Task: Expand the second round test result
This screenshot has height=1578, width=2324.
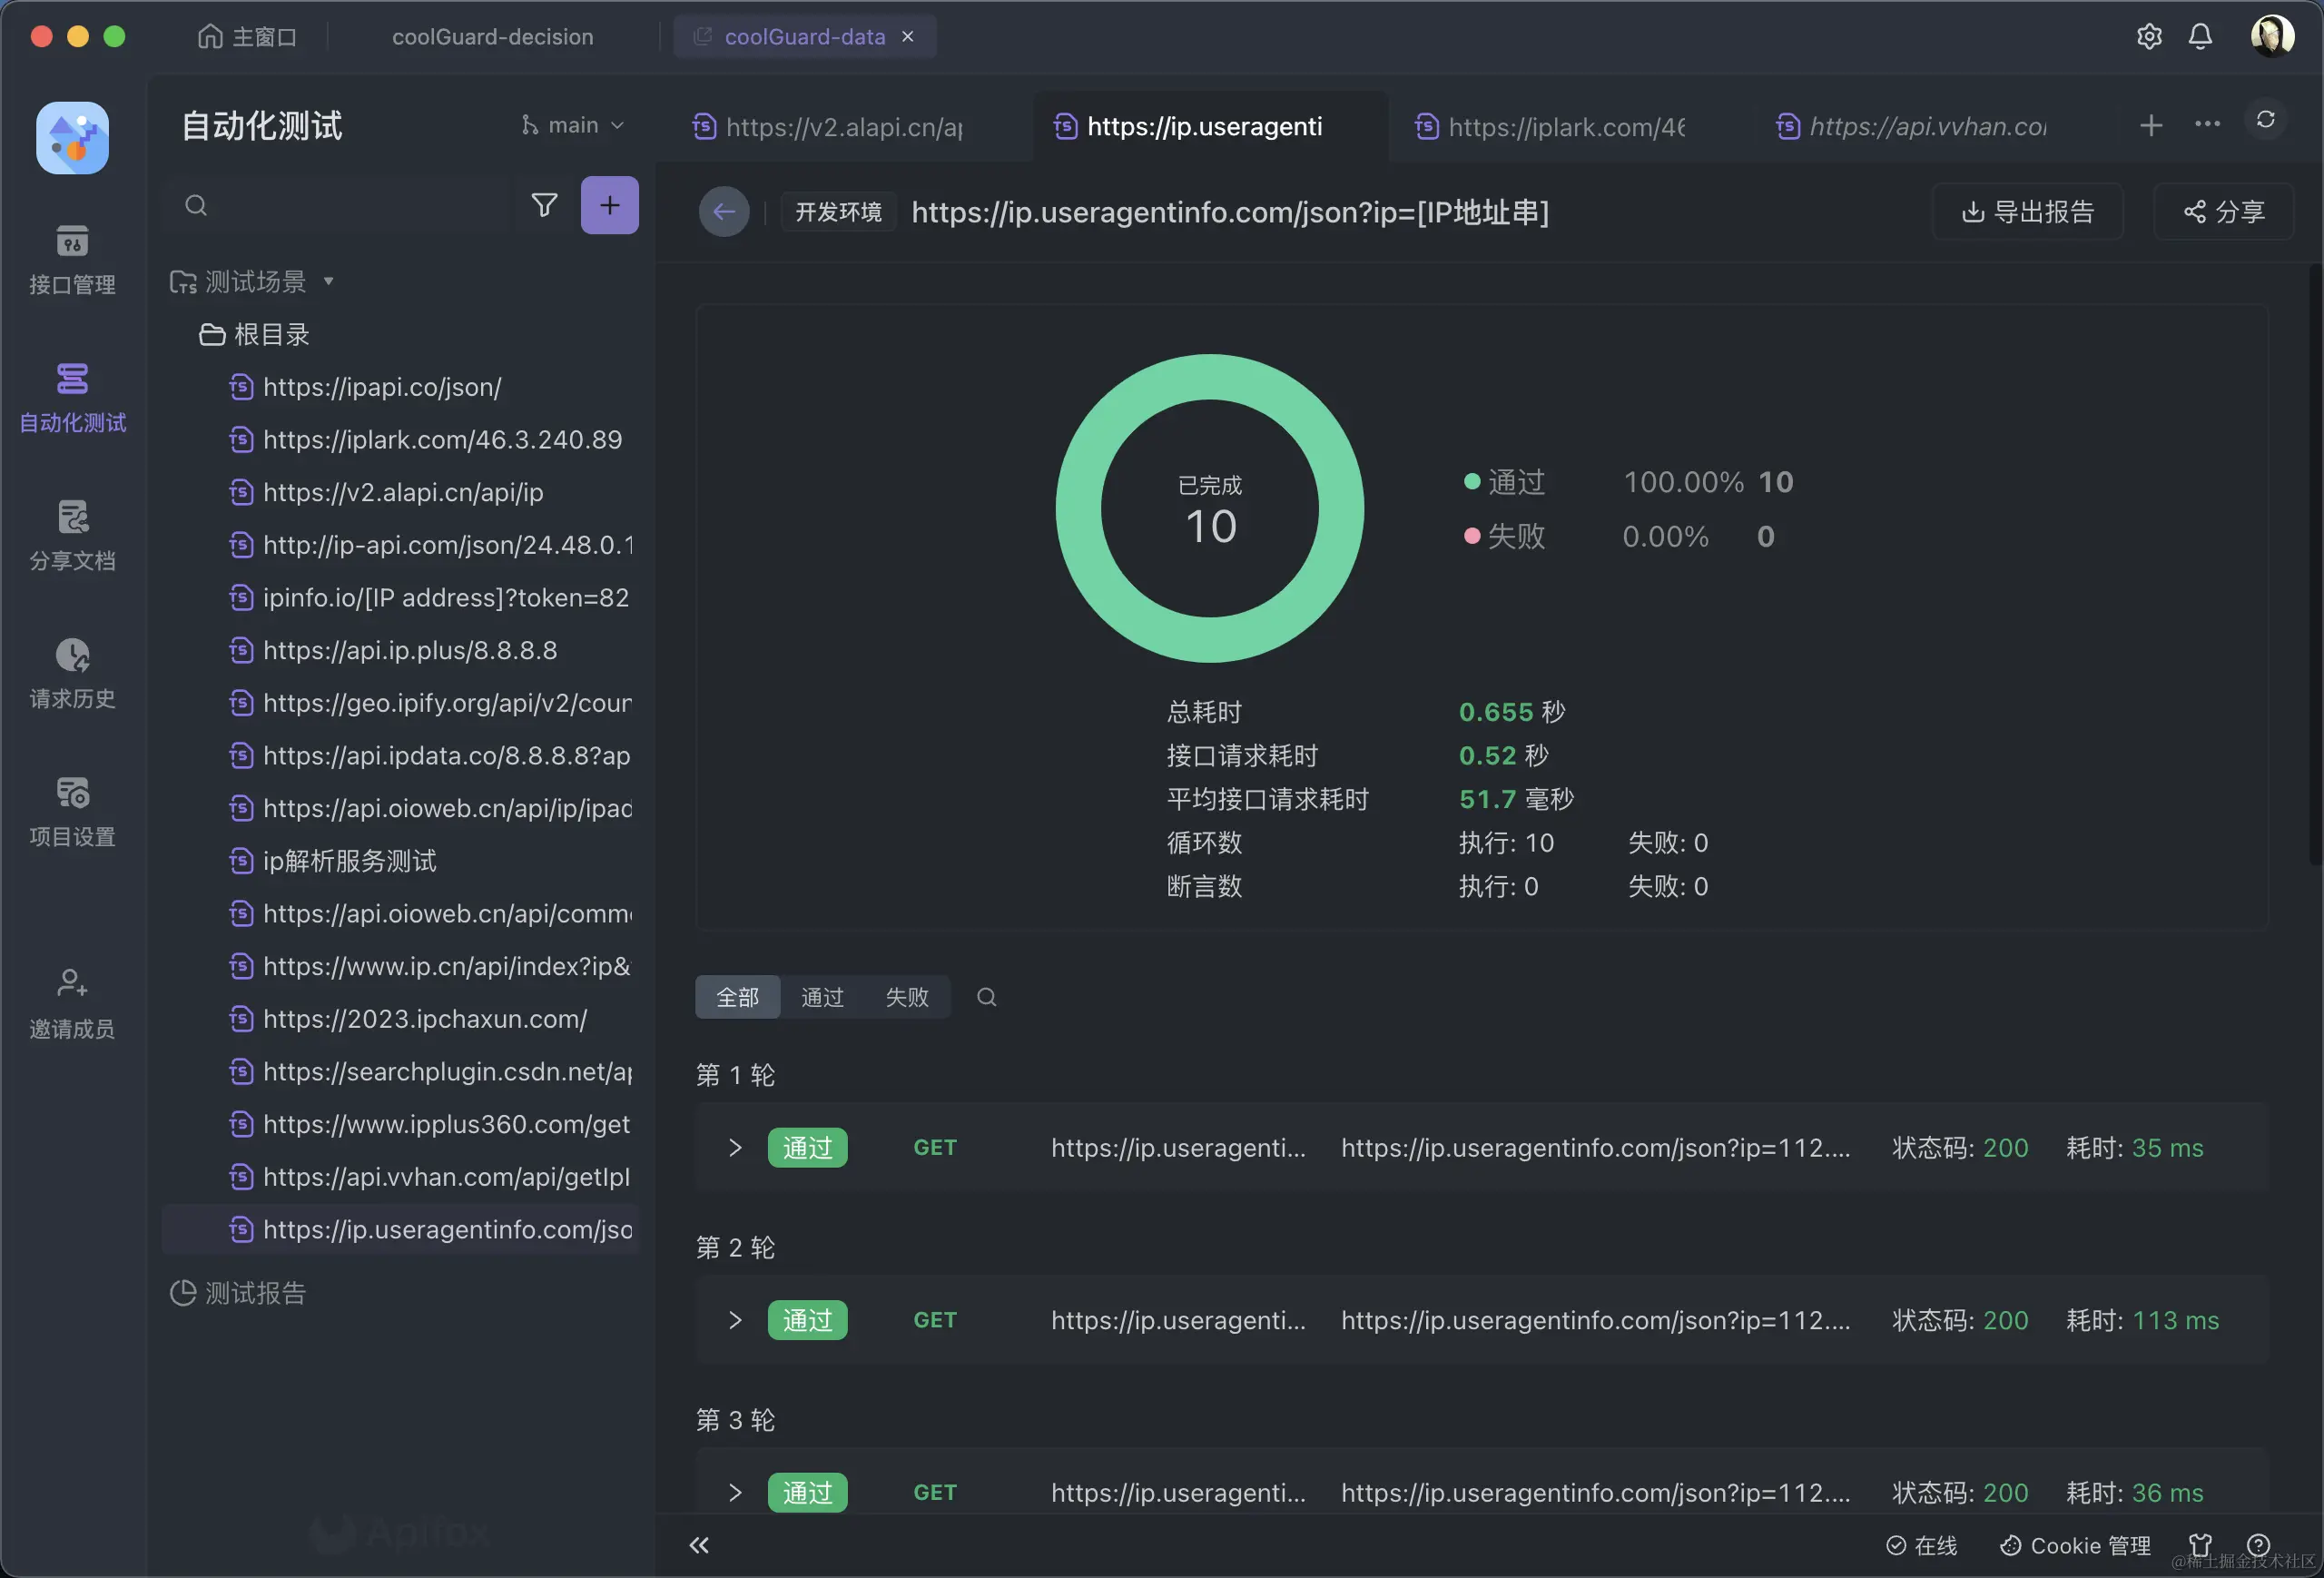Action: pyautogui.click(x=734, y=1319)
